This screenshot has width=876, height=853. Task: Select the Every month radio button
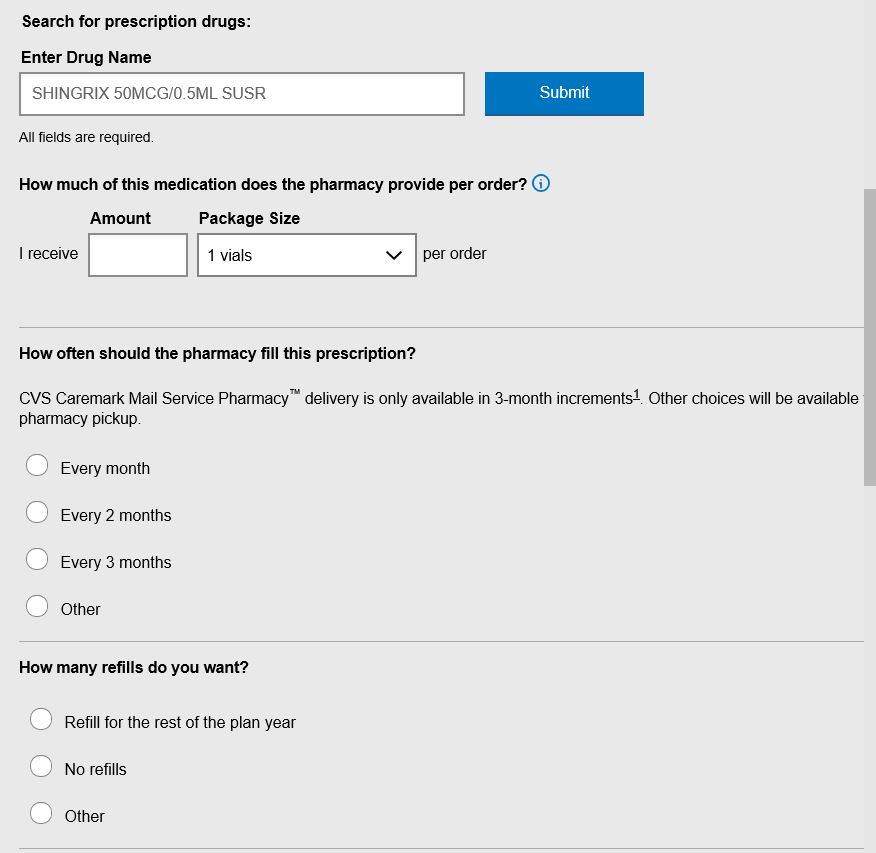[37, 465]
